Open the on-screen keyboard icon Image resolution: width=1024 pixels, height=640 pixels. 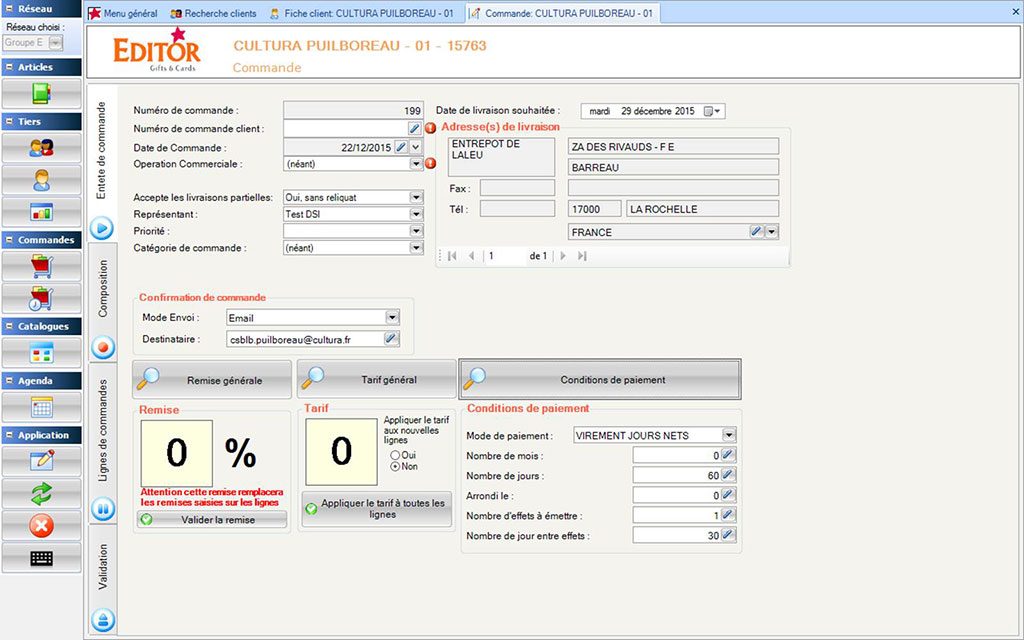[41, 558]
